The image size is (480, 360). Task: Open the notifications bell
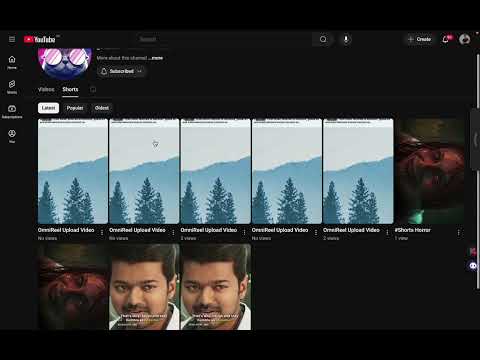[446, 39]
